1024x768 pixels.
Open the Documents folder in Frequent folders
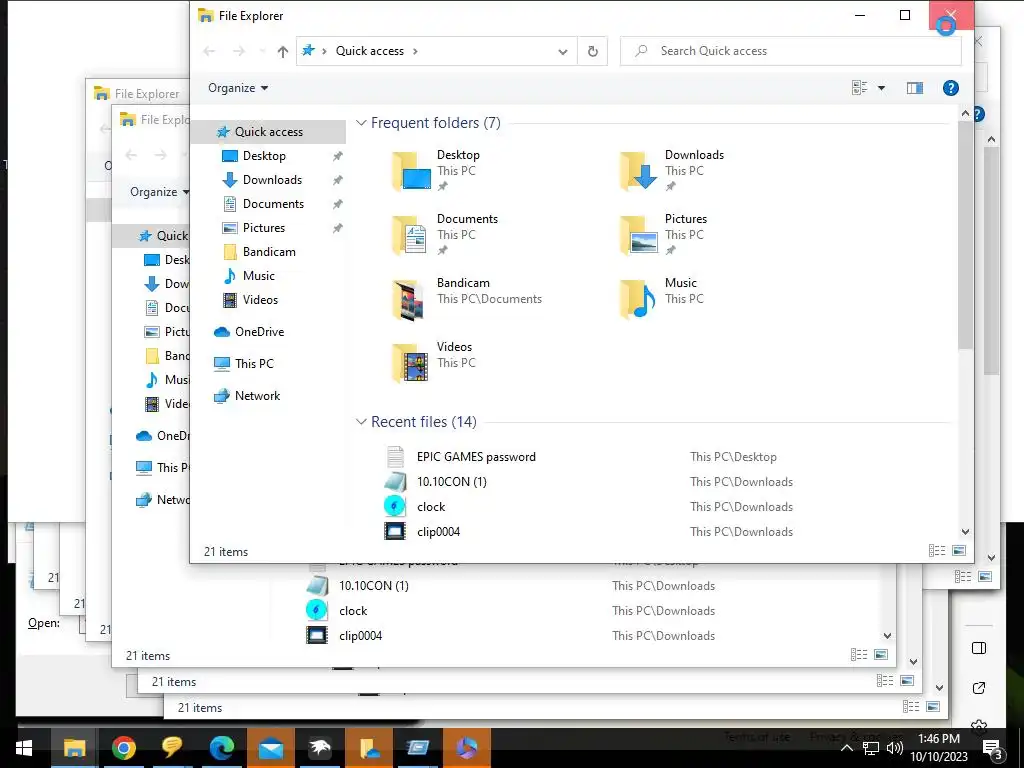444,234
